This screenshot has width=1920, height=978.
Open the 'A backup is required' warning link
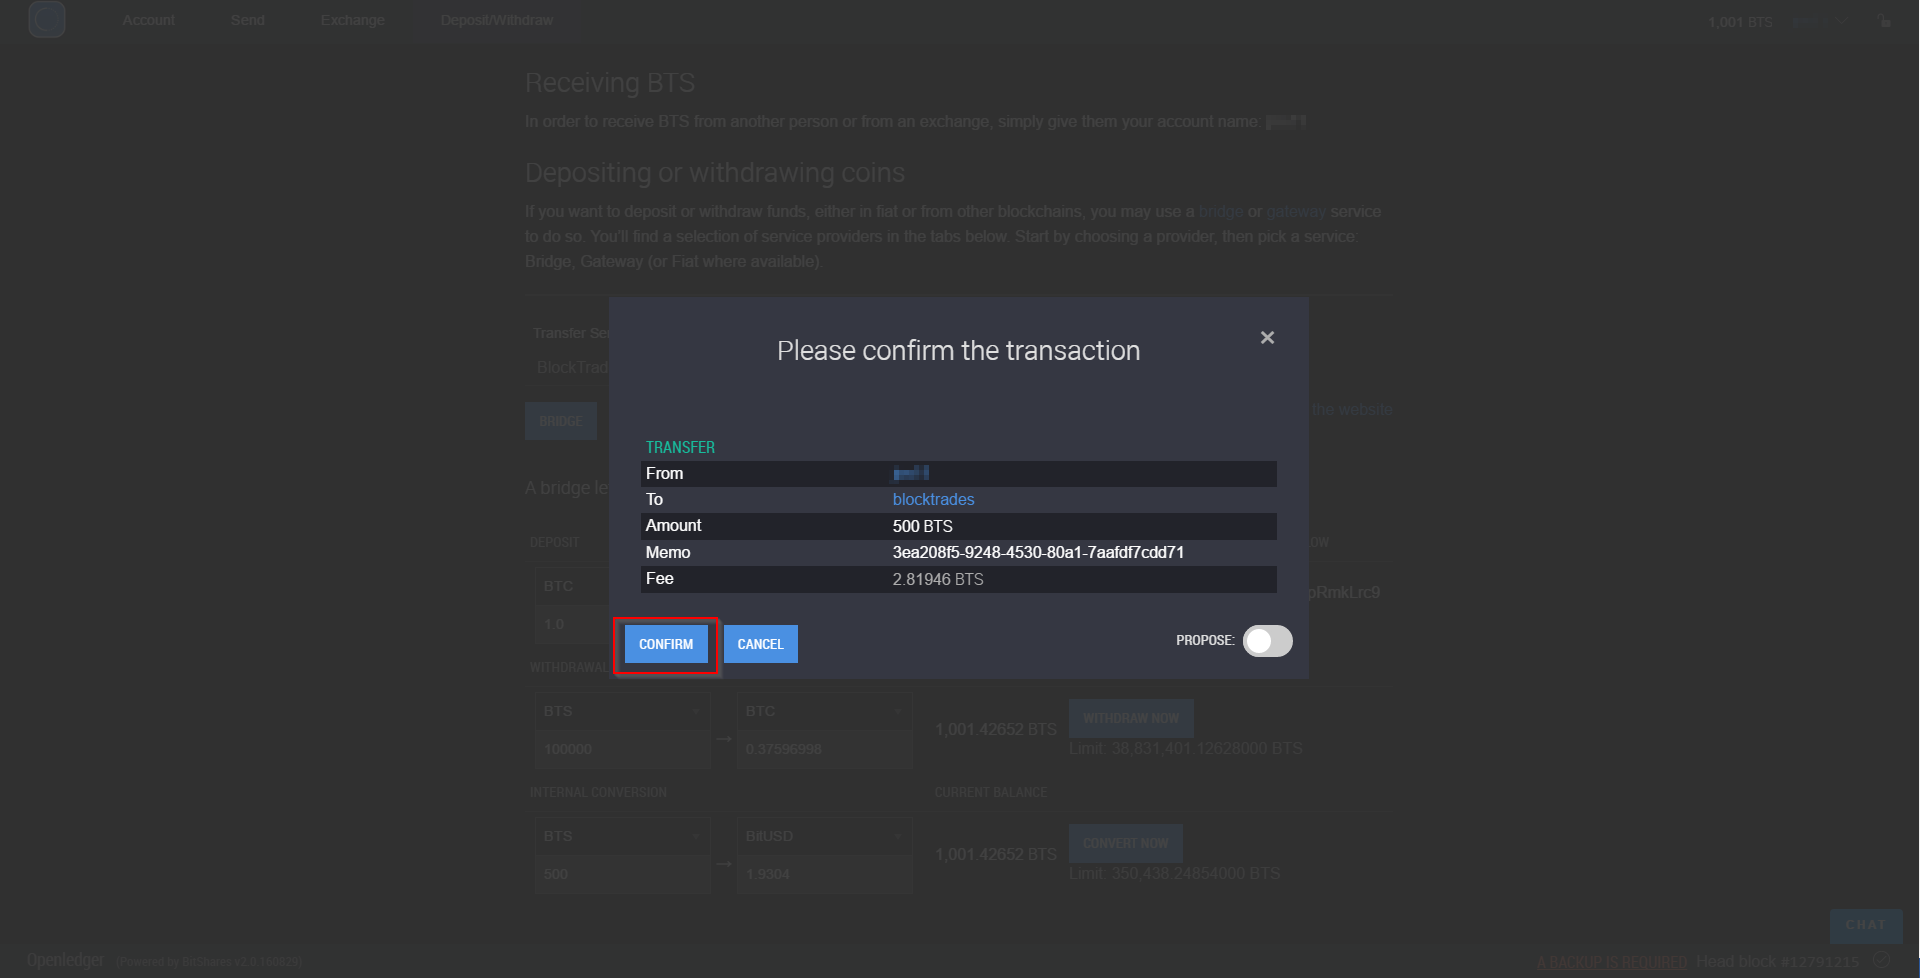pyautogui.click(x=1612, y=962)
